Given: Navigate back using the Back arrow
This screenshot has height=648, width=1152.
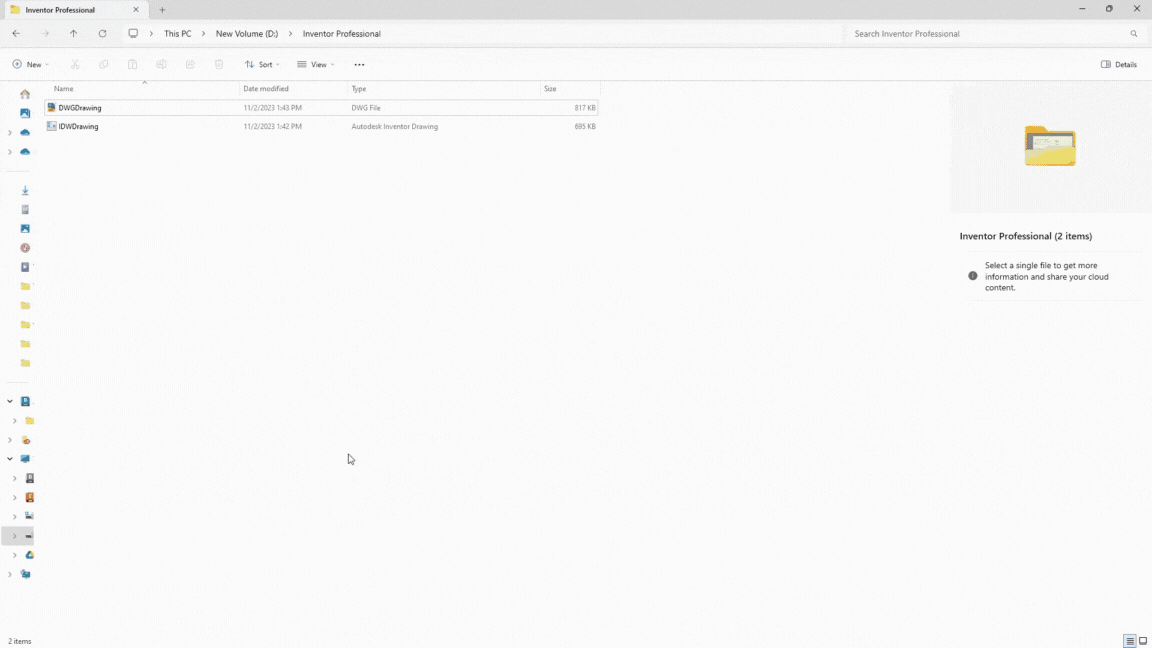Looking at the screenshot, I should (16, 34).
